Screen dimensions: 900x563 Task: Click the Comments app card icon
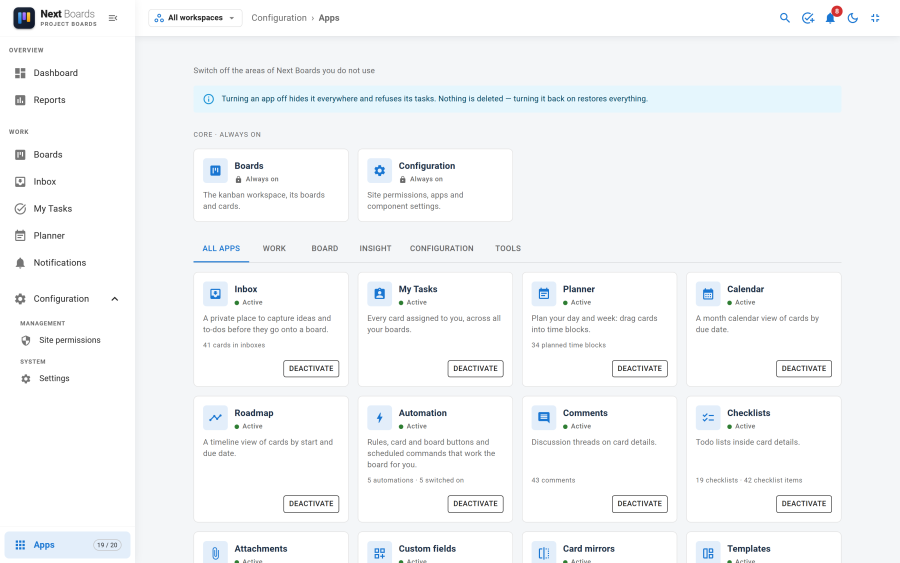click(544, 418)
